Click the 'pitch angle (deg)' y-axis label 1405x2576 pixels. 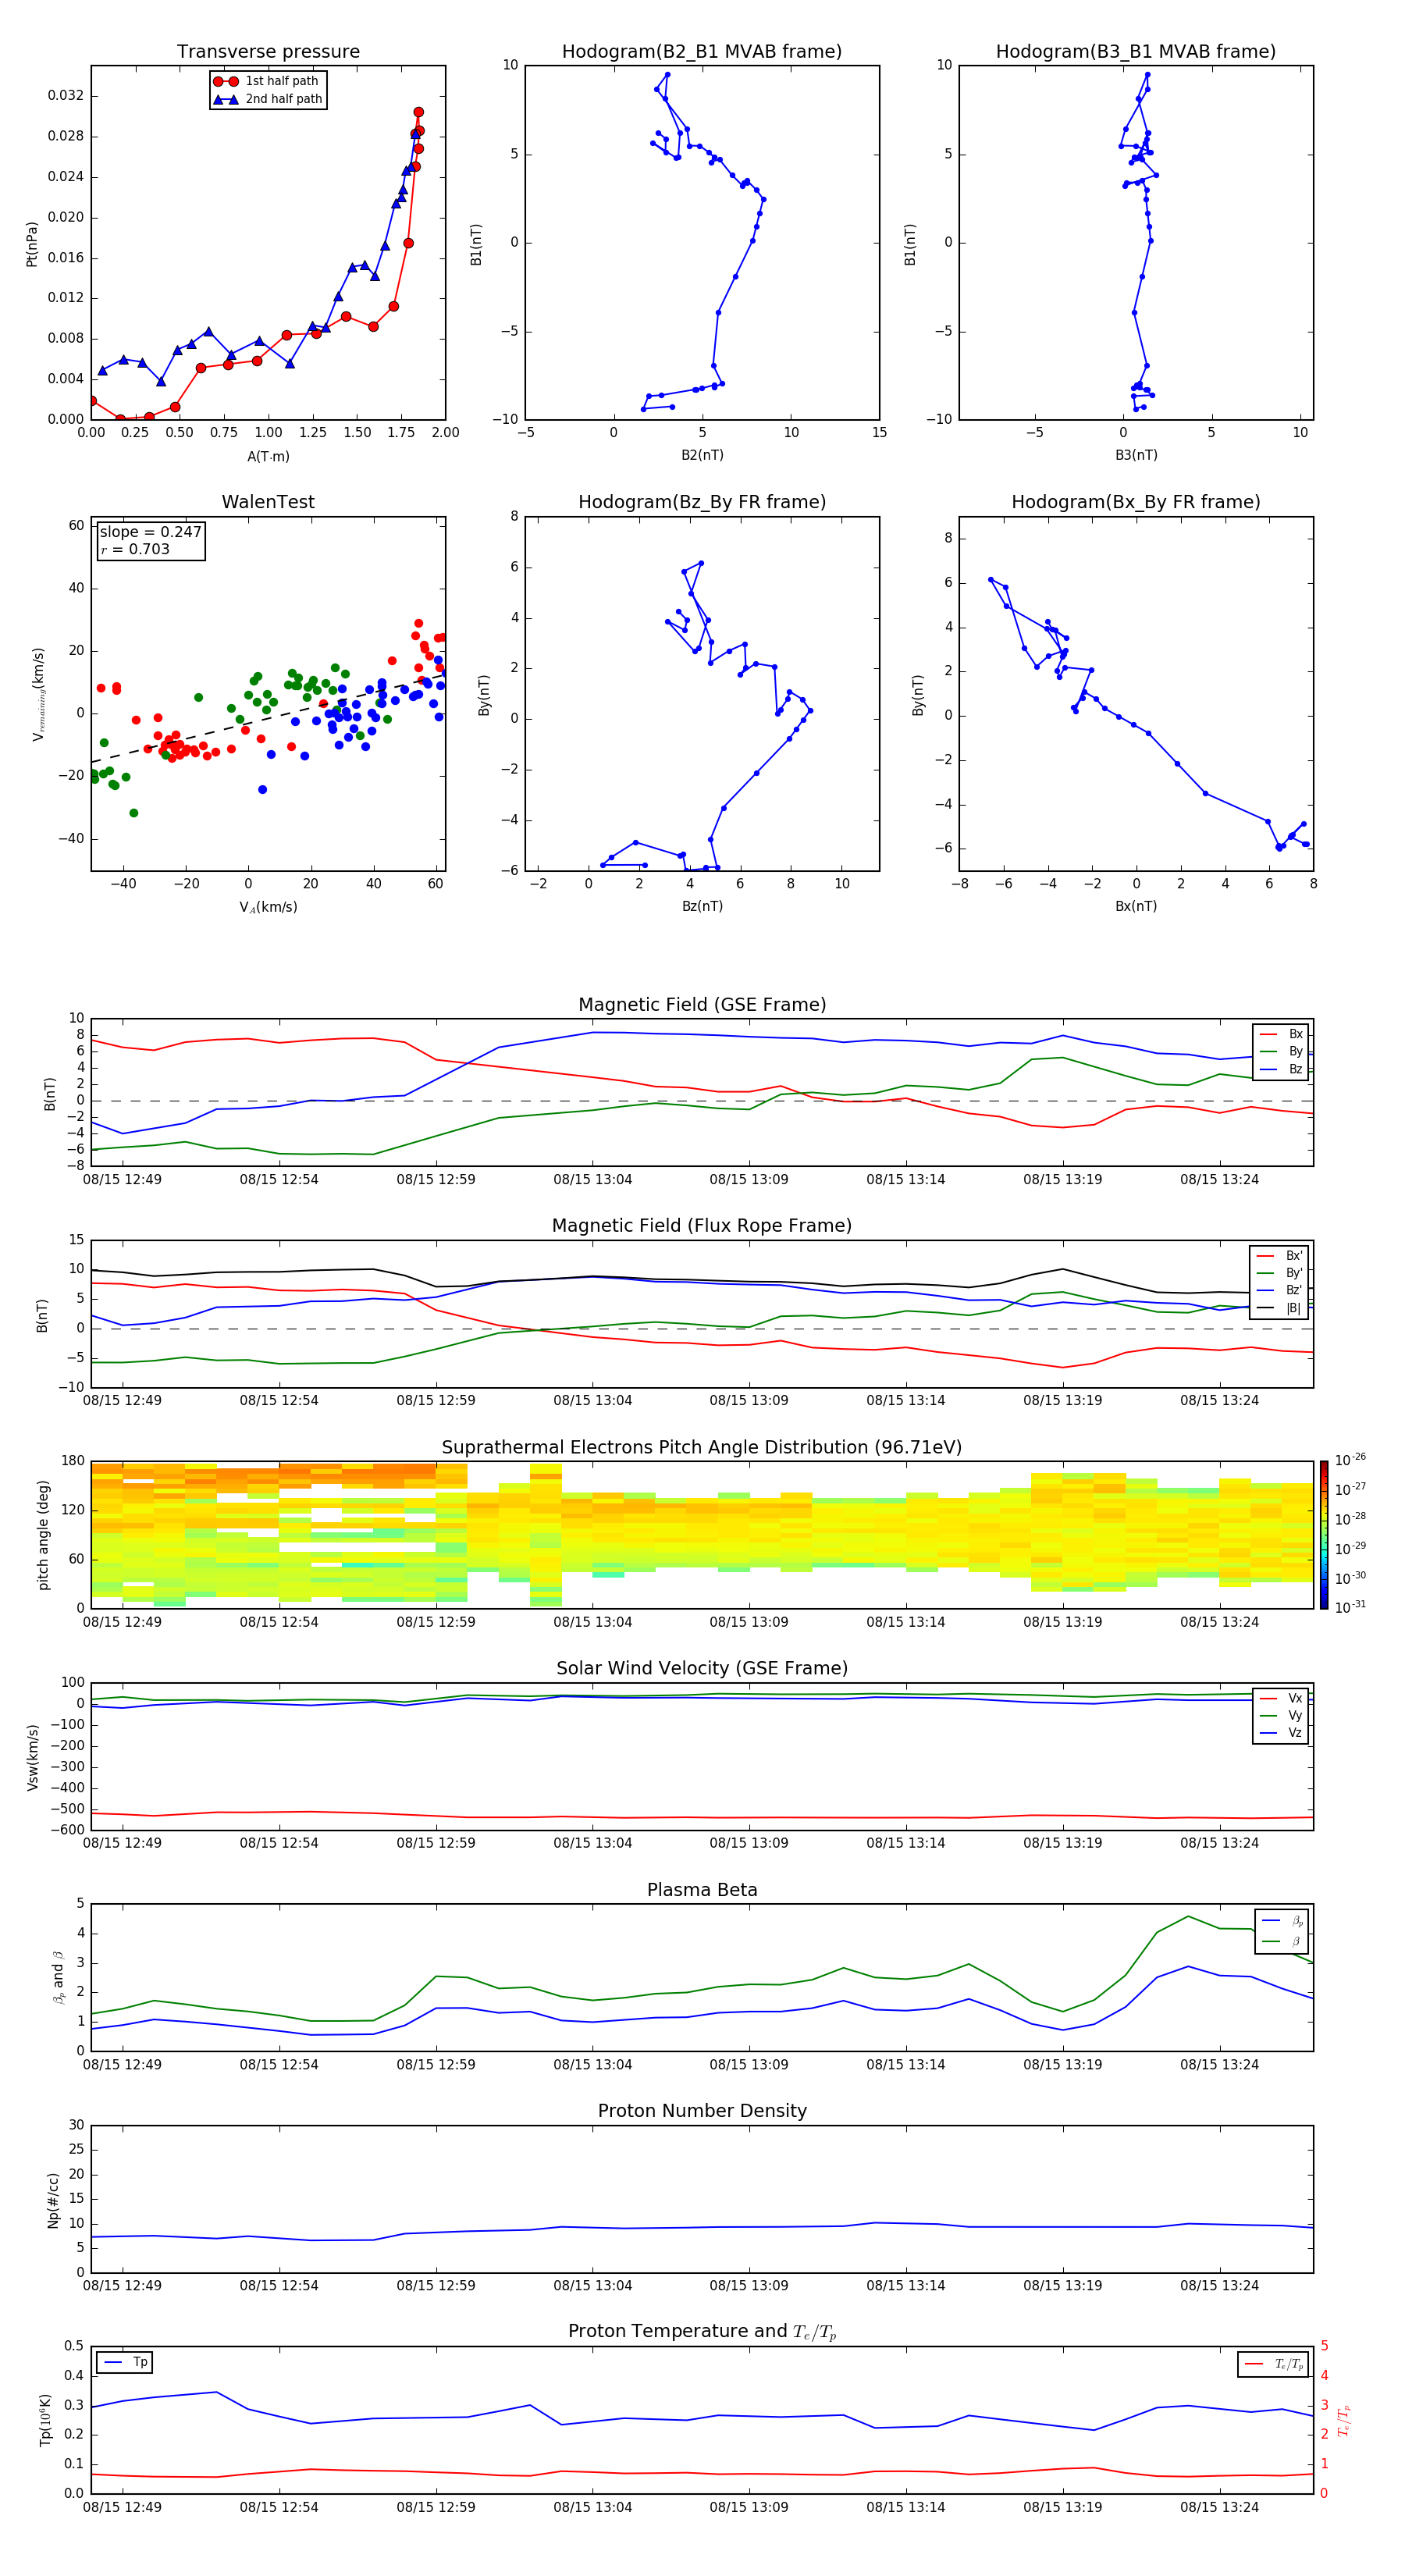(x=43, y=1535)
